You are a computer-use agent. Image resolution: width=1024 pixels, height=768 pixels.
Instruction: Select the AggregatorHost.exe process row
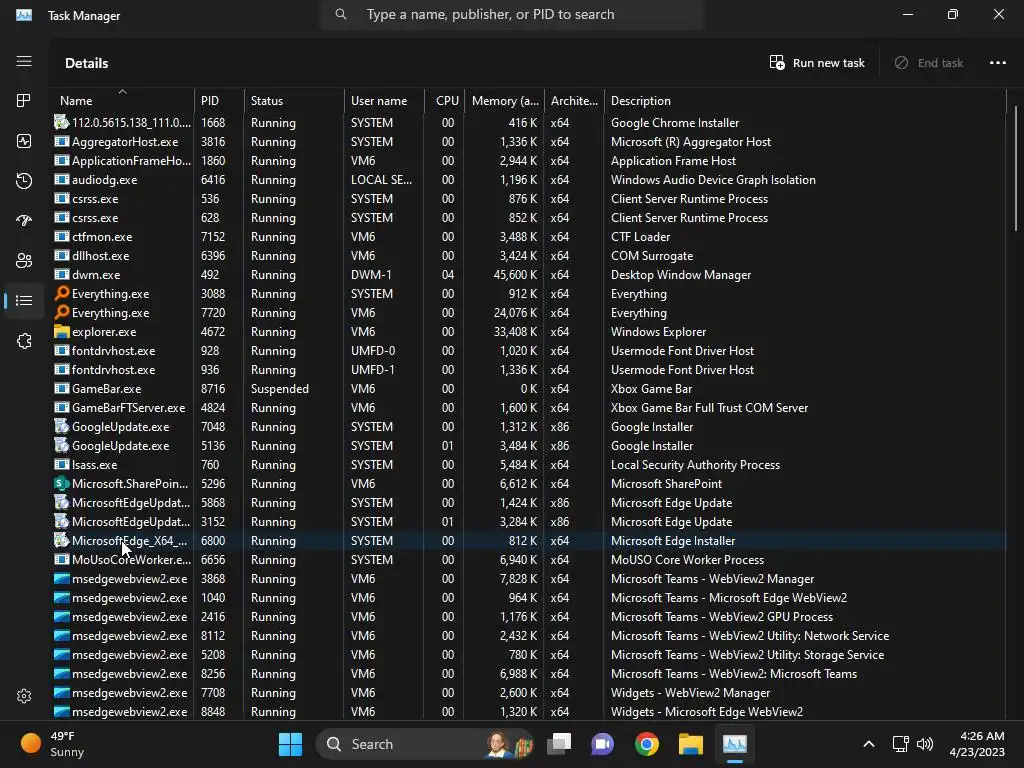point(529,142)
